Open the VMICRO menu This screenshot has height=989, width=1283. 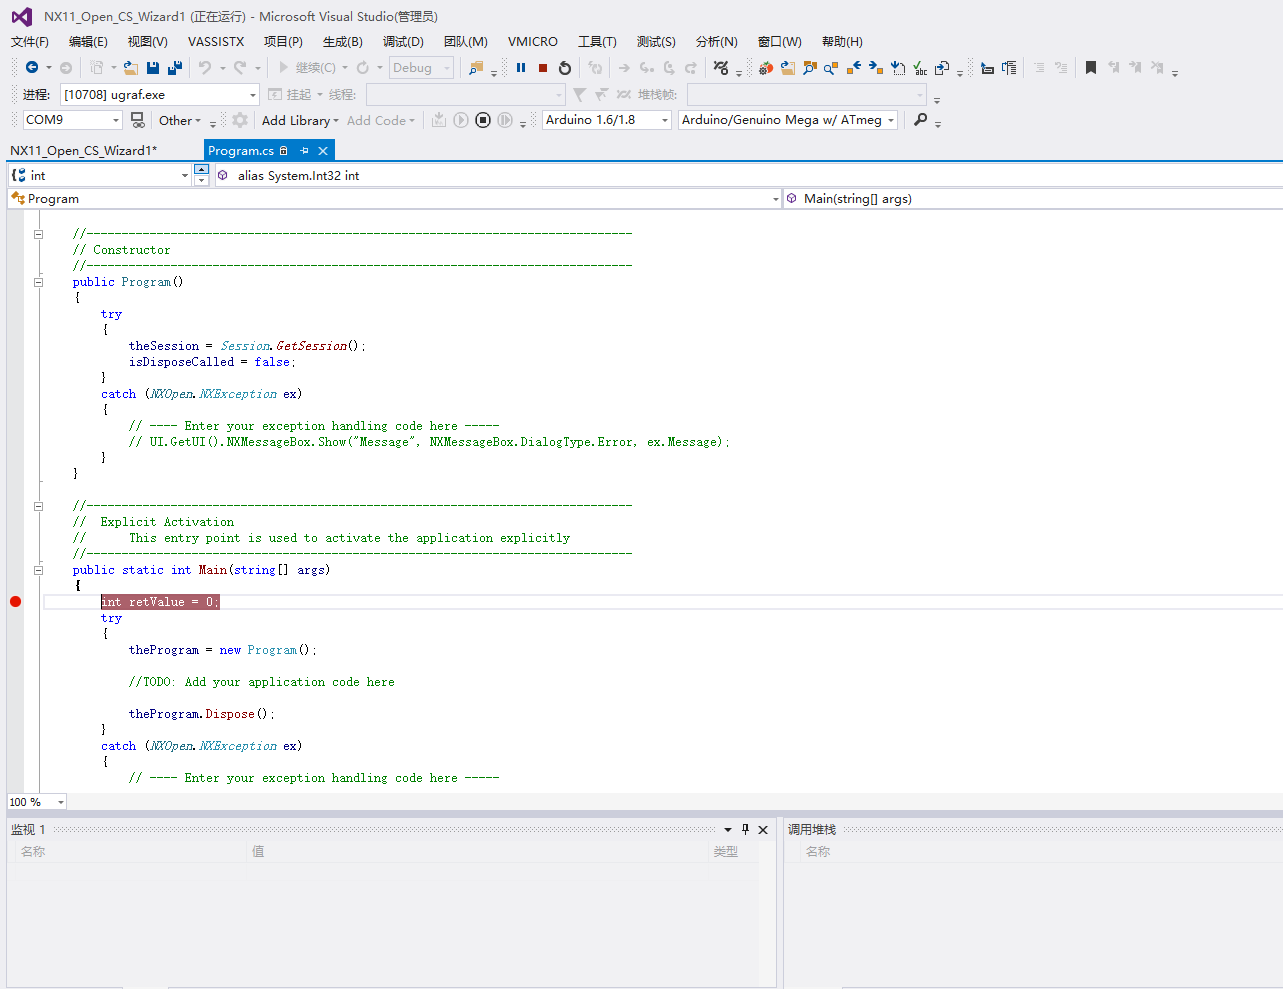coord(532,42)
